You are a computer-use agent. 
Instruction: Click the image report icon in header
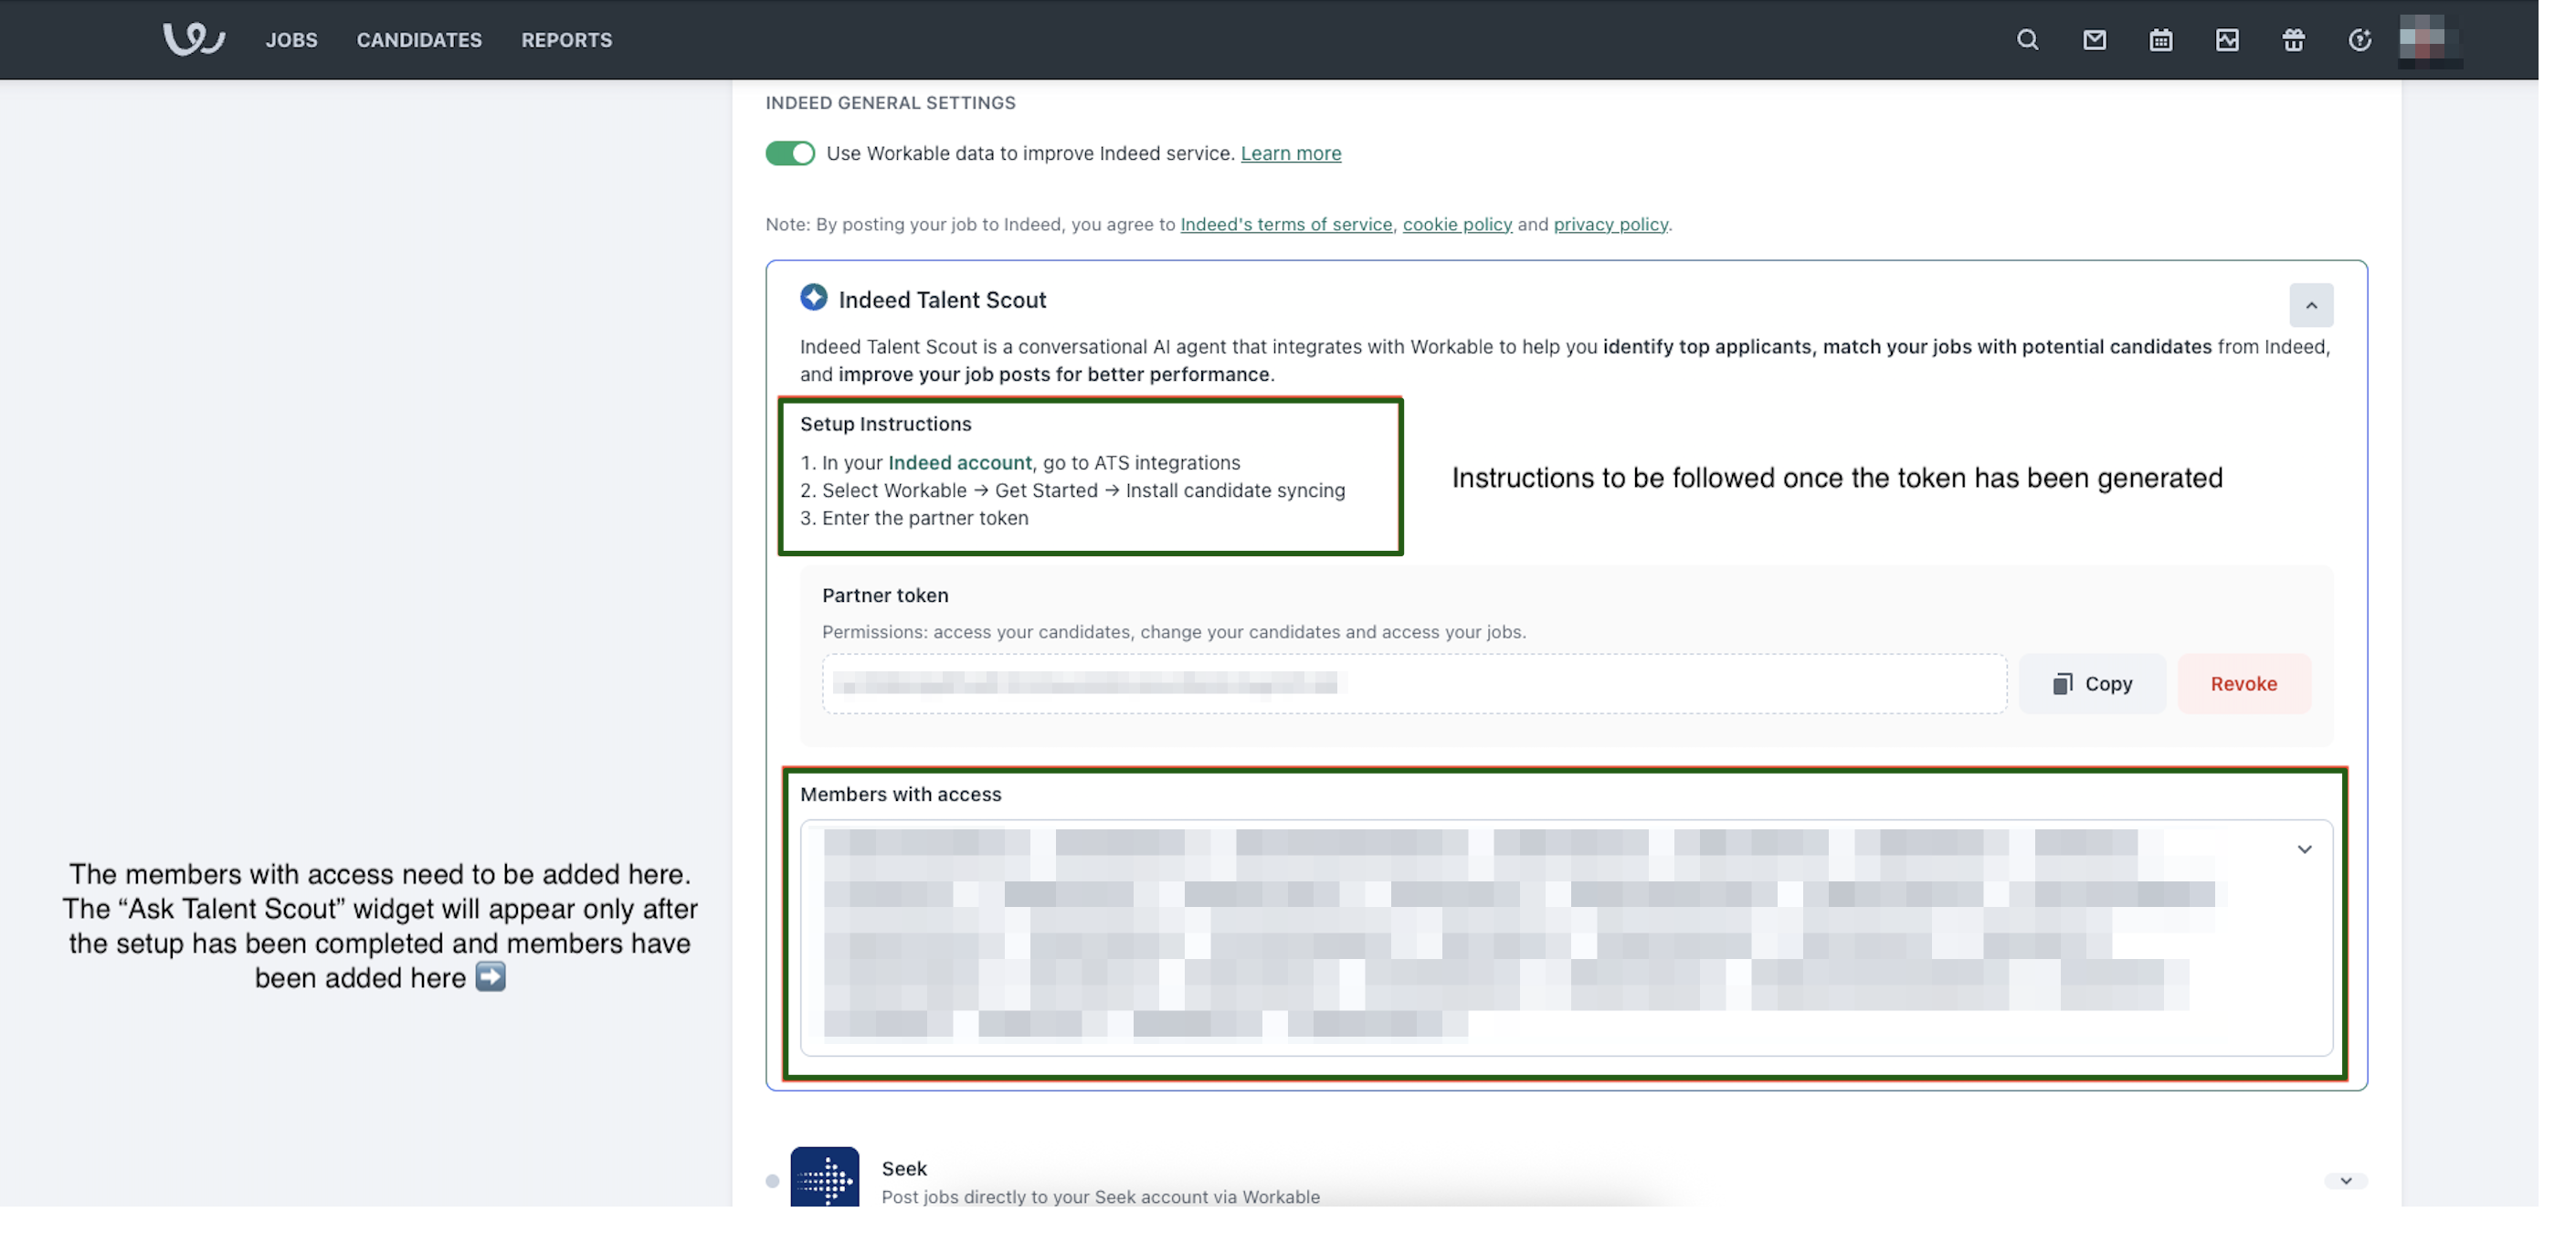pos(2226,40)
